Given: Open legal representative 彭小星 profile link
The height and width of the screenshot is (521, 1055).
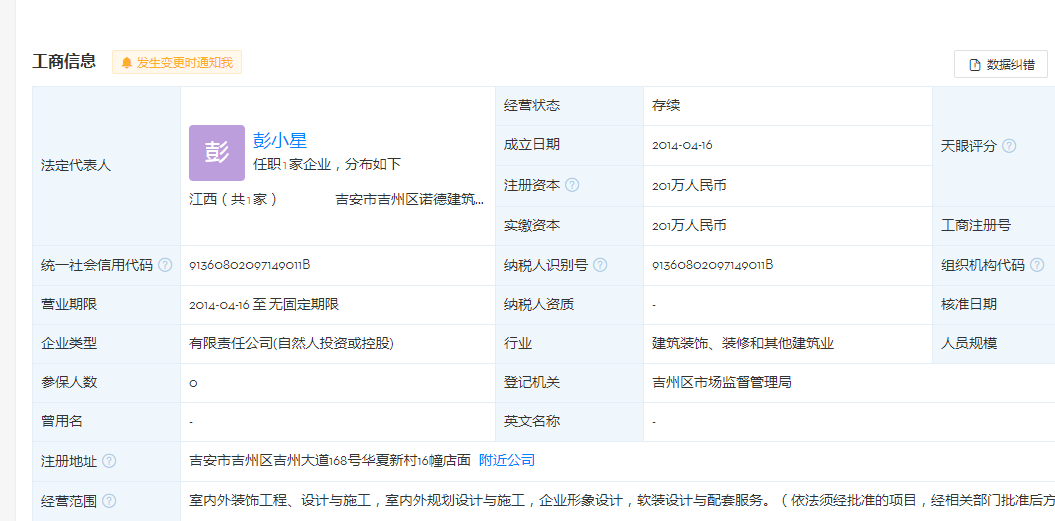Looking at the screenshot, I should [280, 141].
